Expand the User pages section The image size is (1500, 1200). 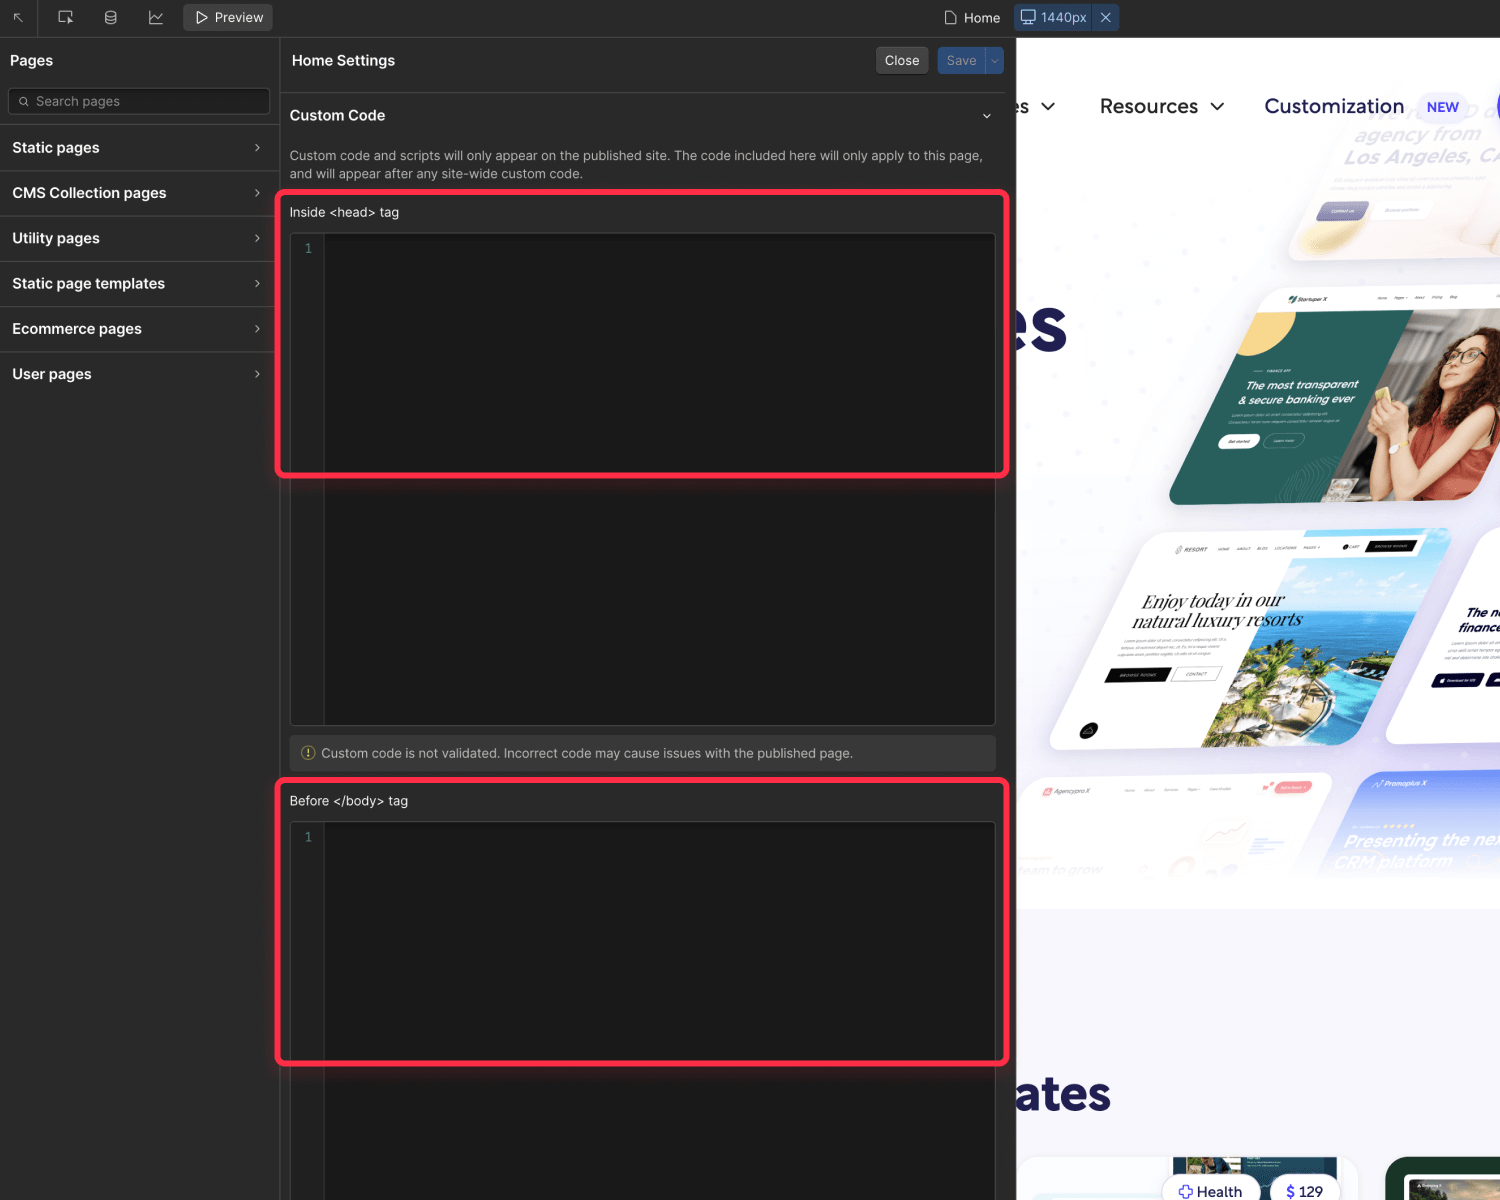point(138,374)
